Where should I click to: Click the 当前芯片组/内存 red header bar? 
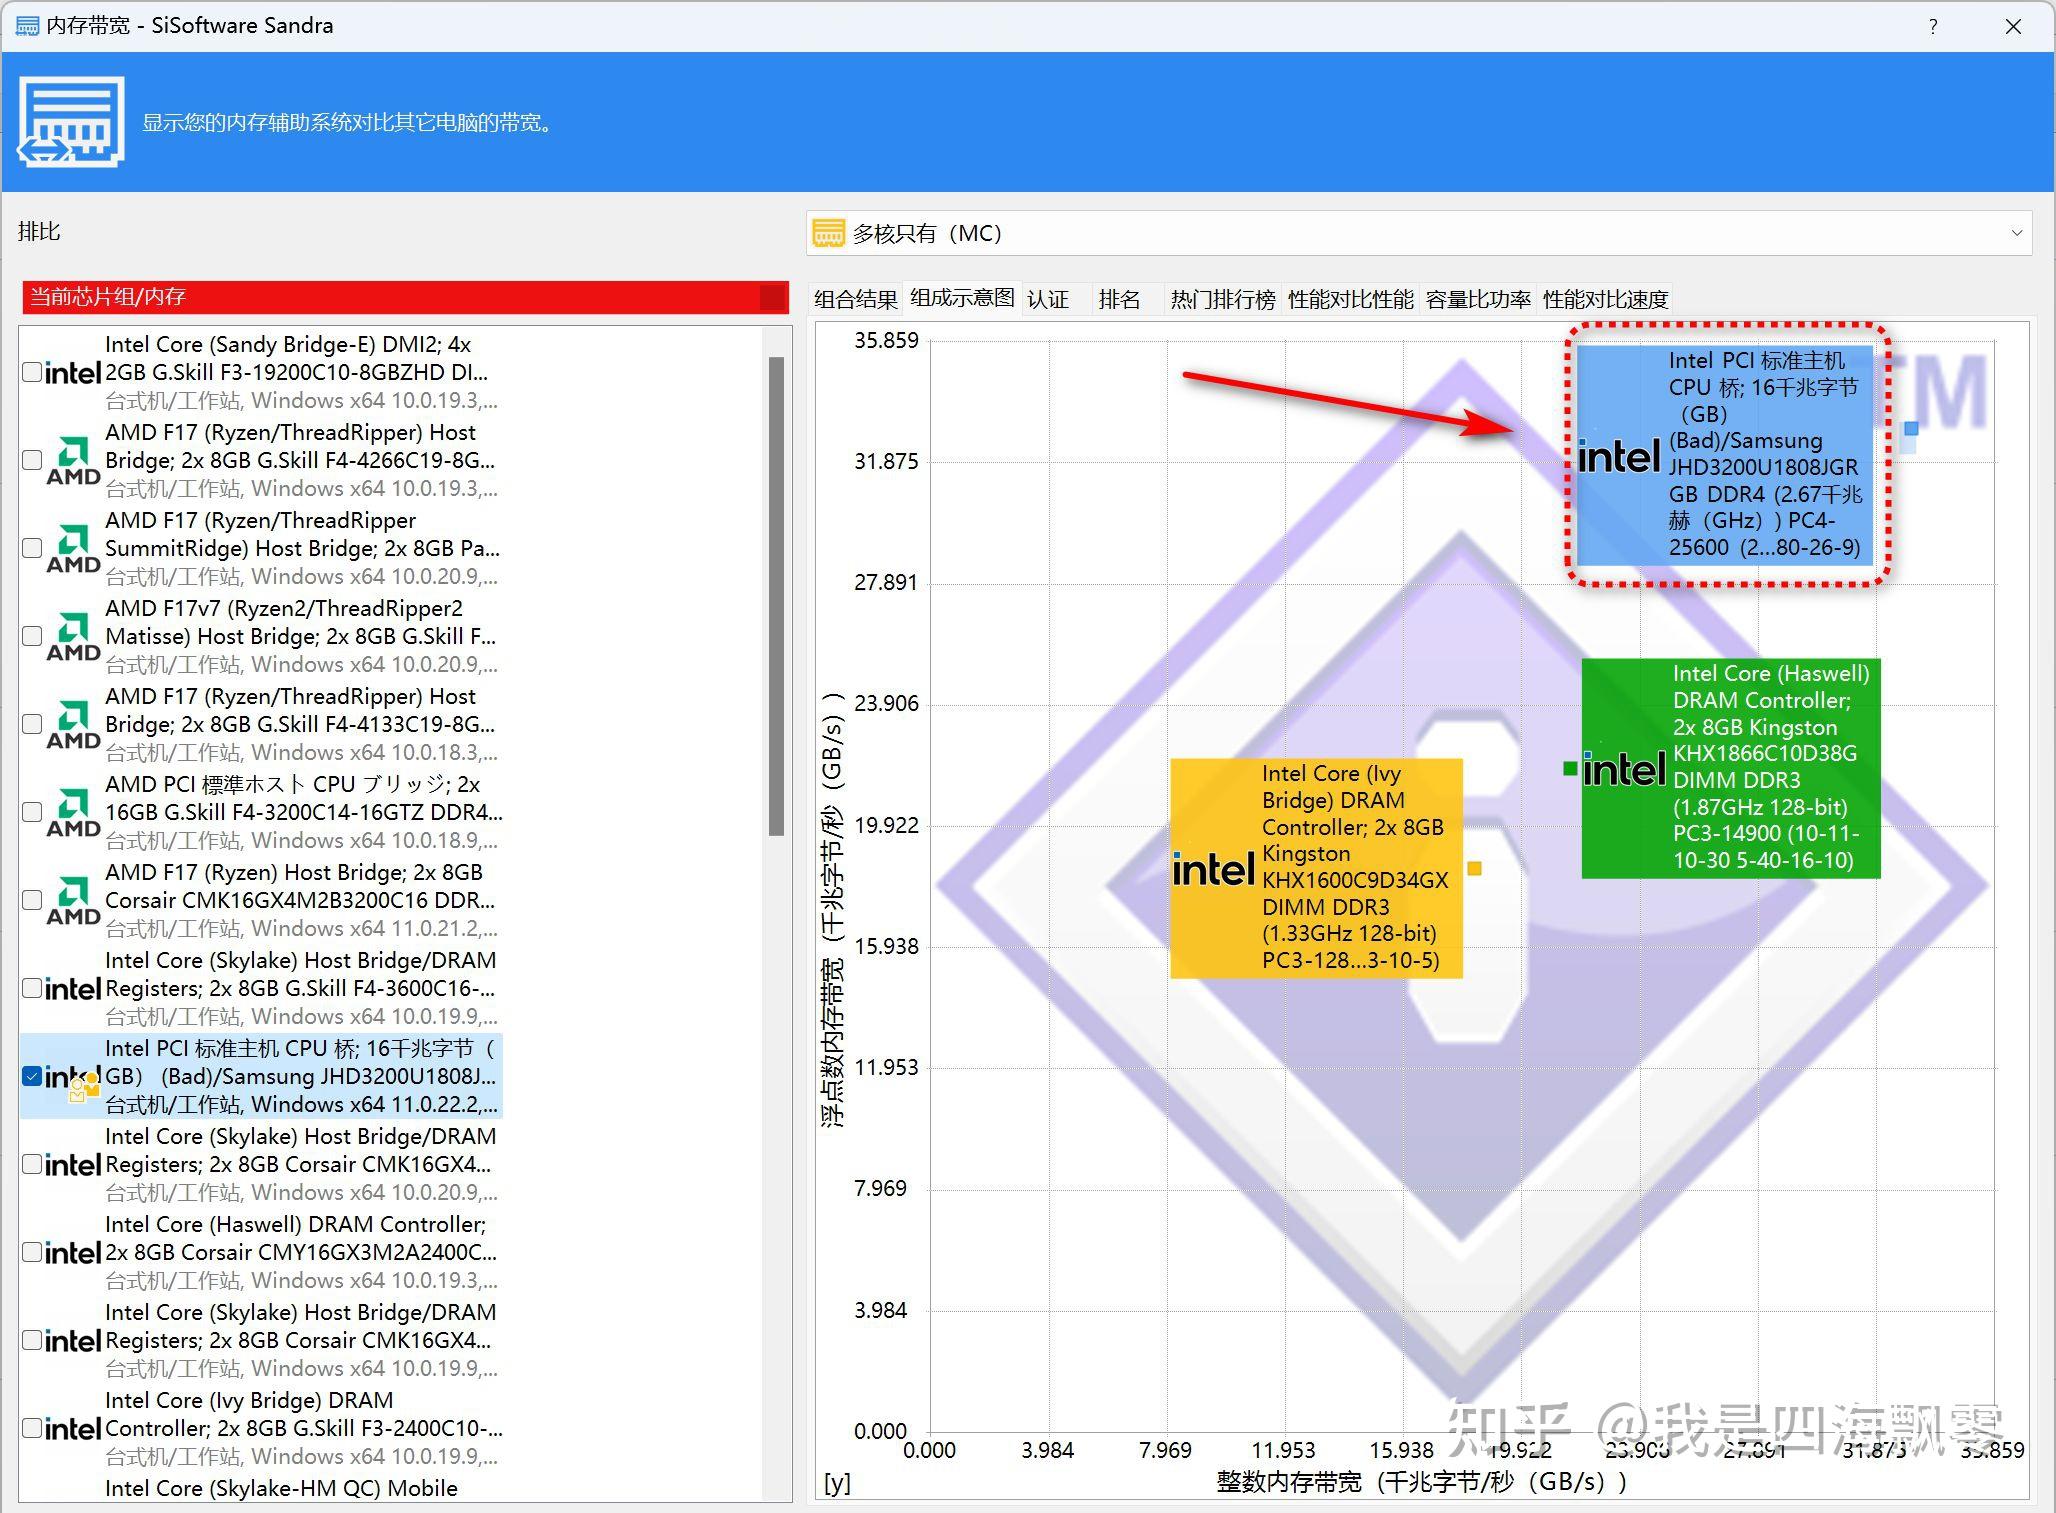405,297
